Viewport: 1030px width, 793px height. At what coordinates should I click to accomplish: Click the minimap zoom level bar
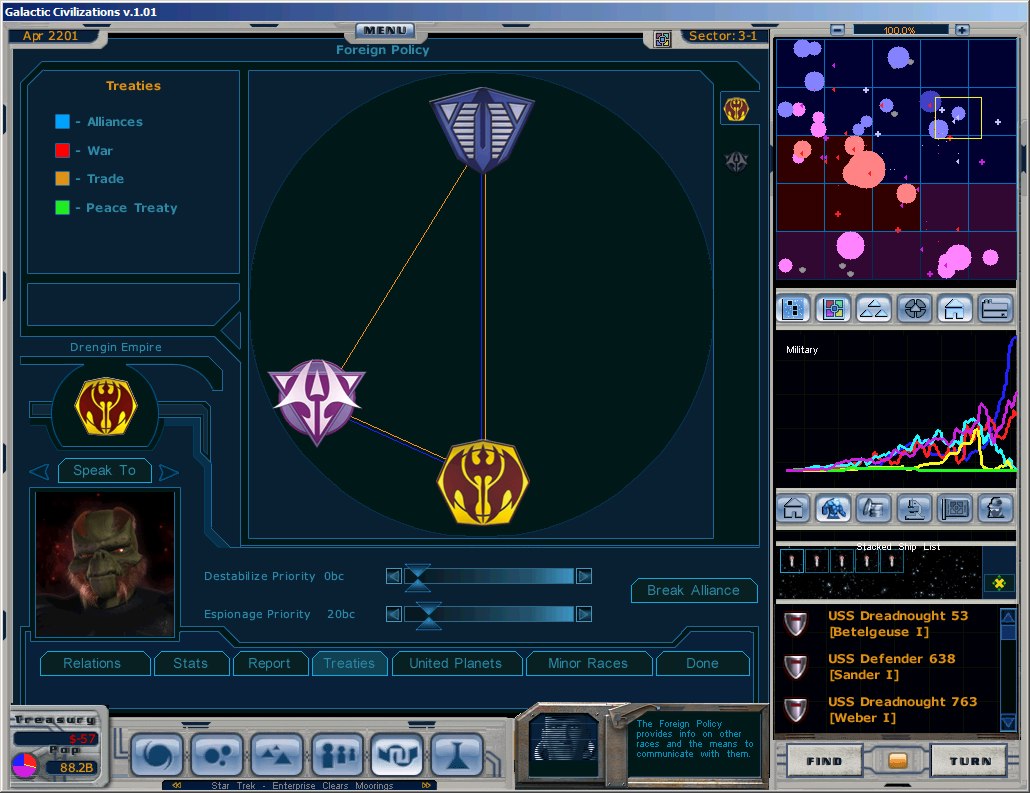tap(900, 30)
